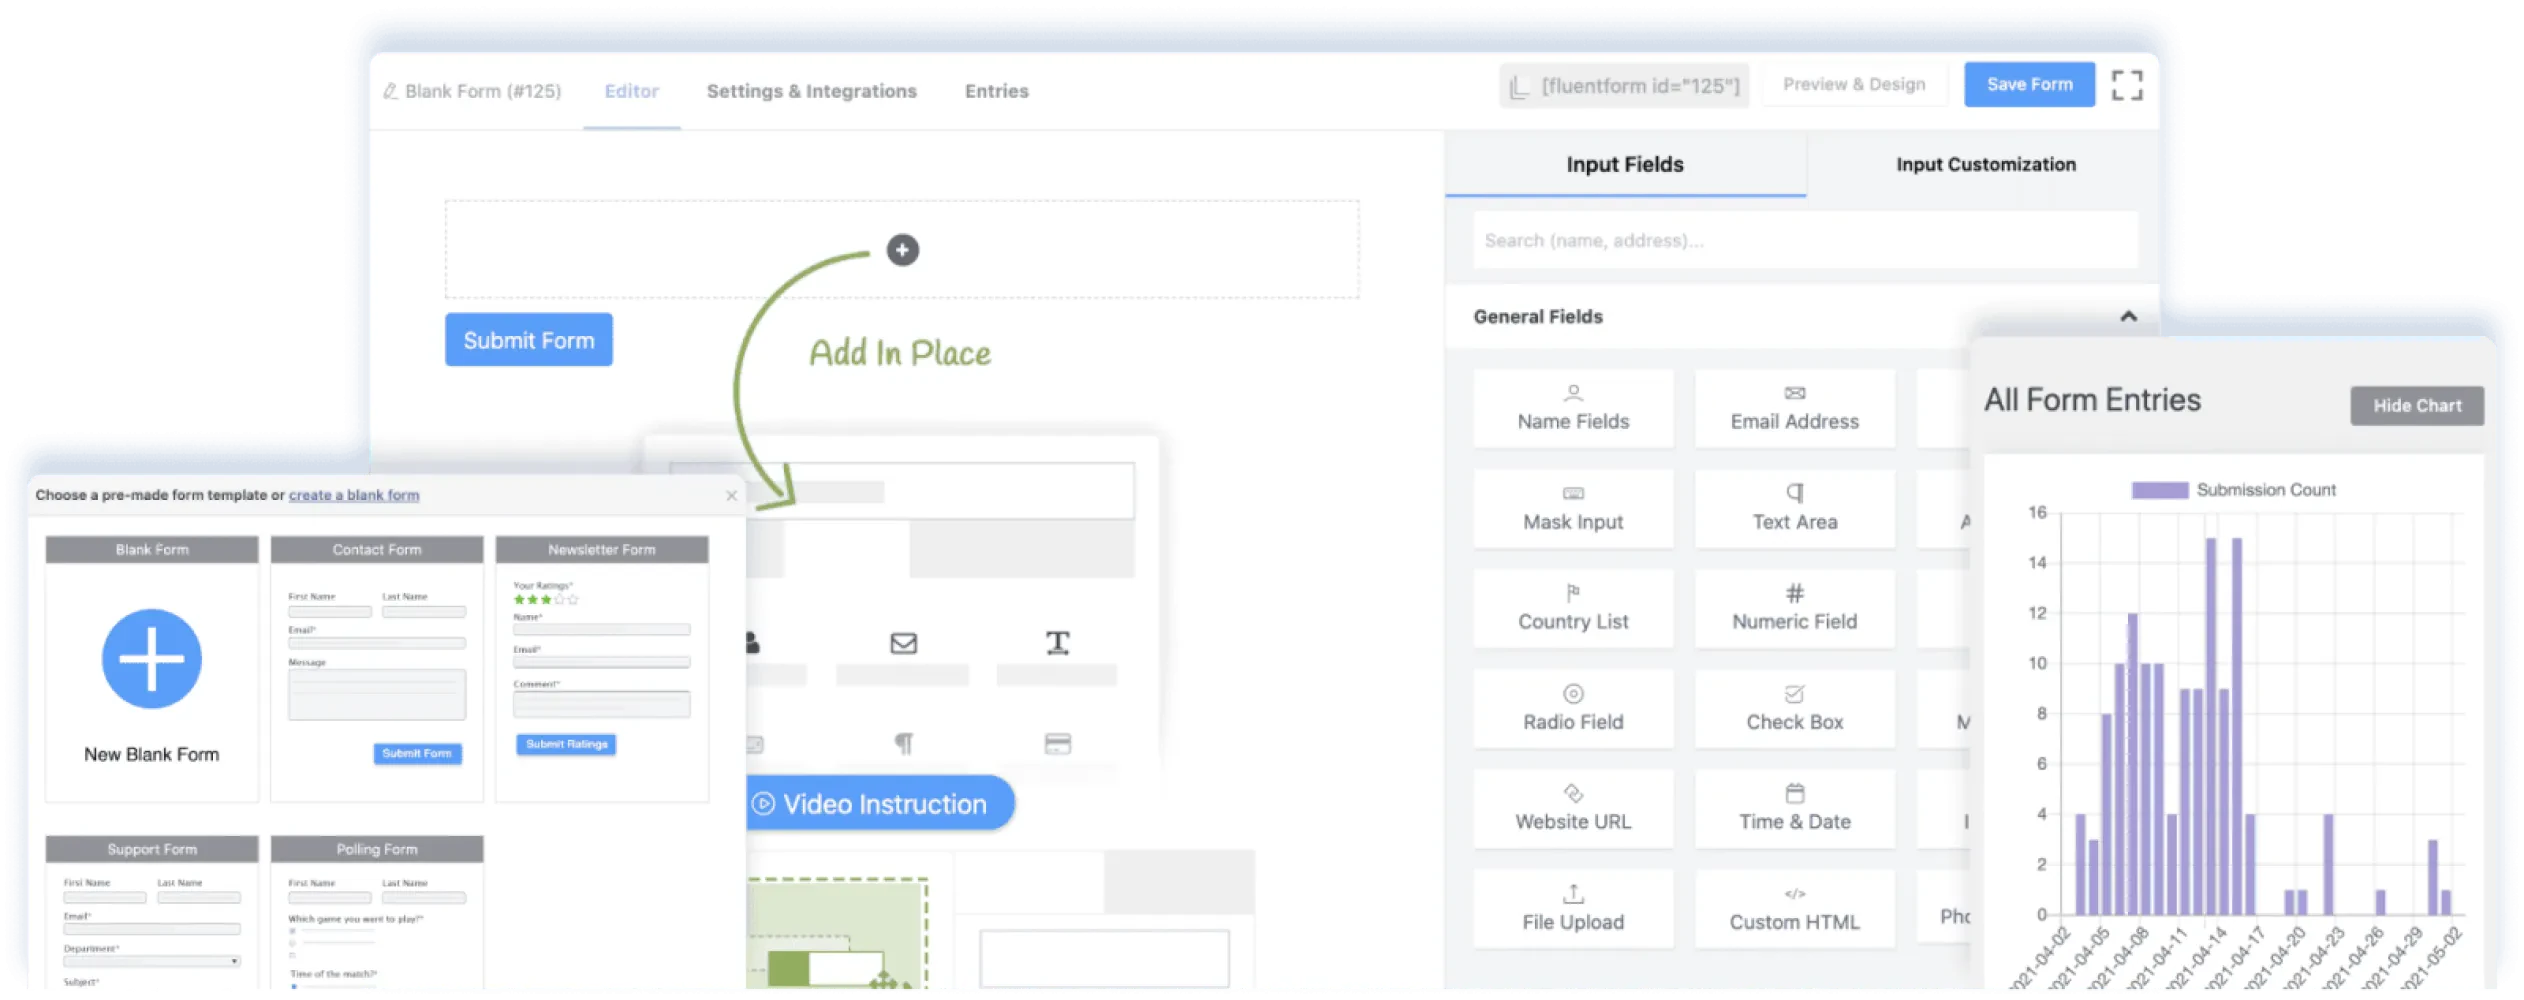Viewport: 2524px width, 1000px height.
Task: Open Department dropdown in Support Form template
Action: pos(151,961)
